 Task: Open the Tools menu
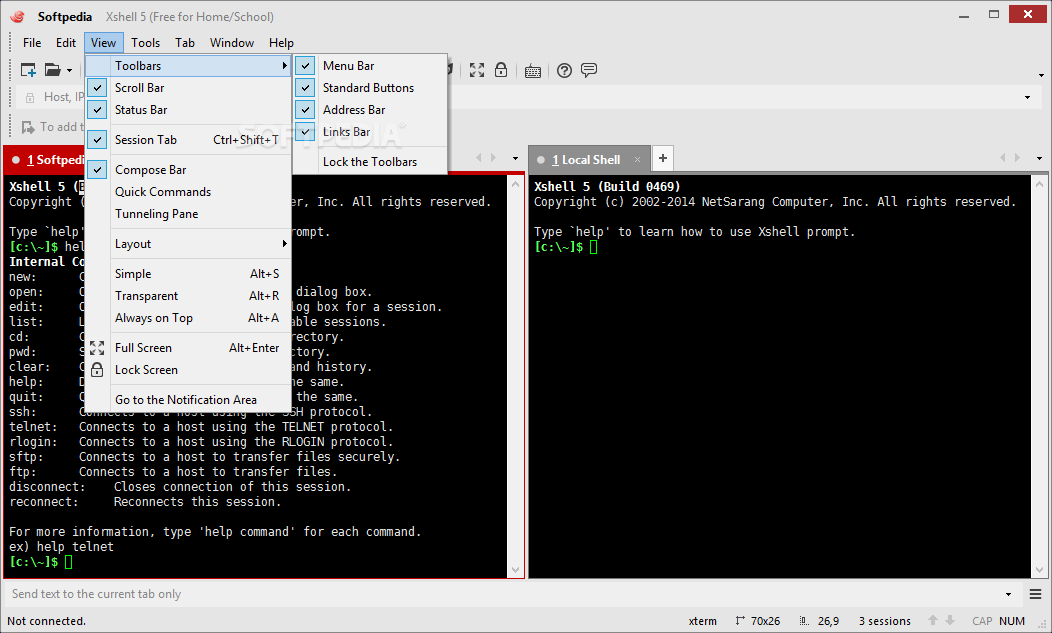(x=146, y=43)
